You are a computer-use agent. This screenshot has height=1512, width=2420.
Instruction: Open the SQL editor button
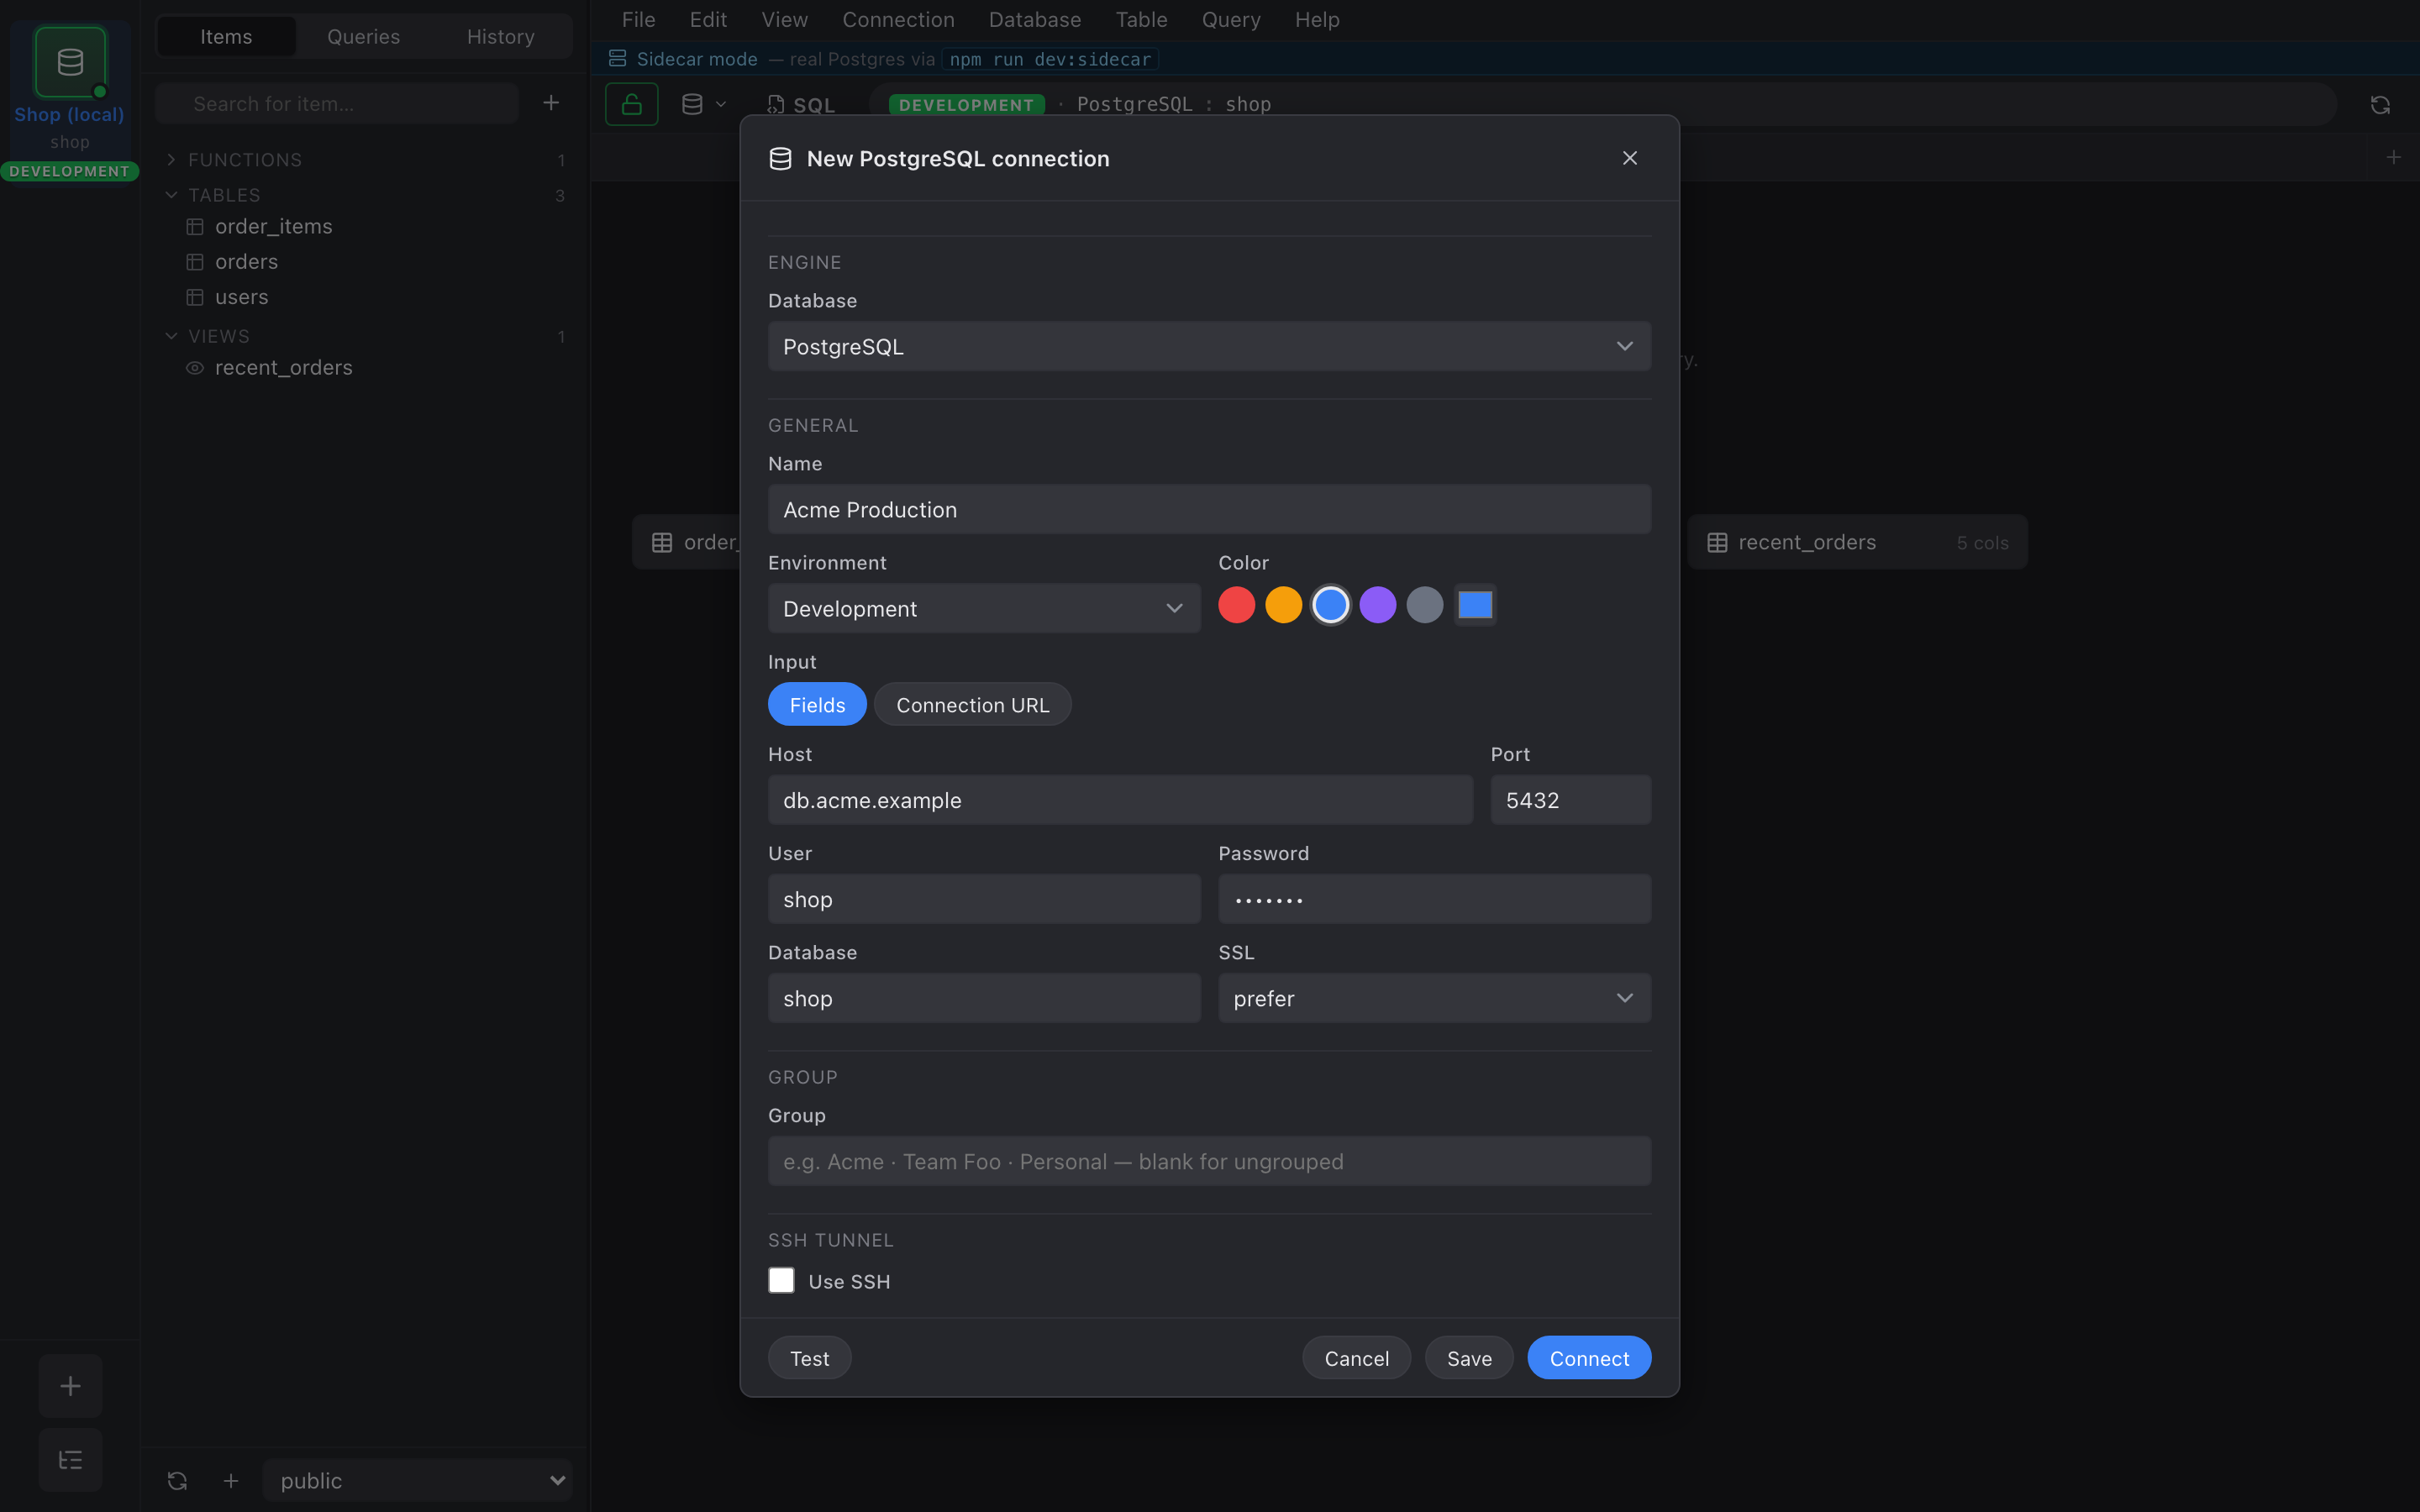[801, 105]
